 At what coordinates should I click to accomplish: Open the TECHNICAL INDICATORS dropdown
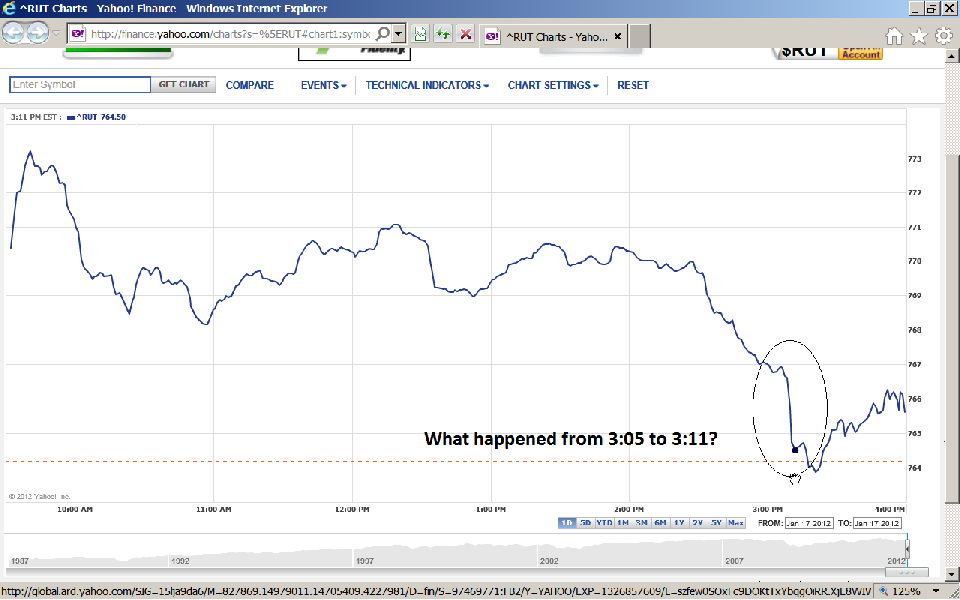(427, 85)
